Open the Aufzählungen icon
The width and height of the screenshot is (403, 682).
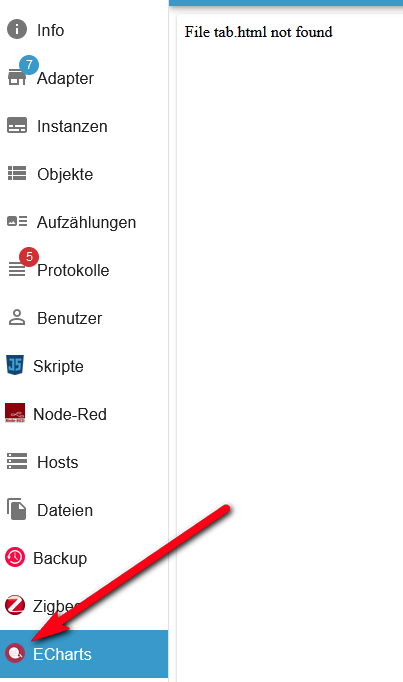(17, 221)
